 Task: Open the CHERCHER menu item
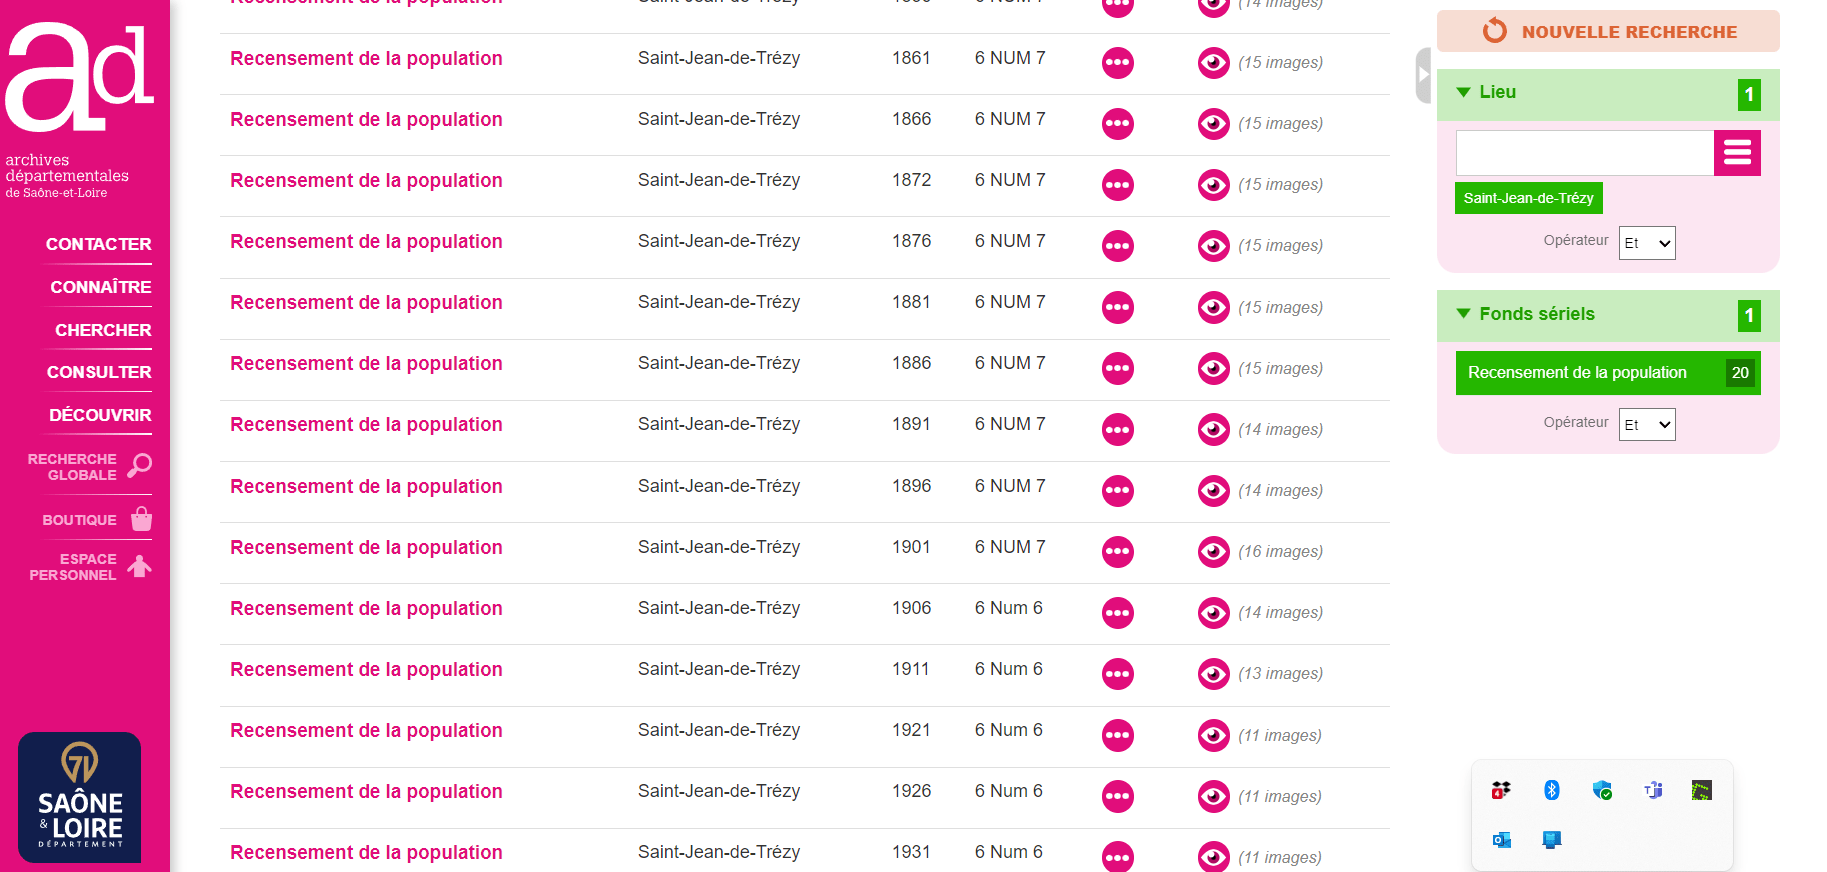pos(103,330)
